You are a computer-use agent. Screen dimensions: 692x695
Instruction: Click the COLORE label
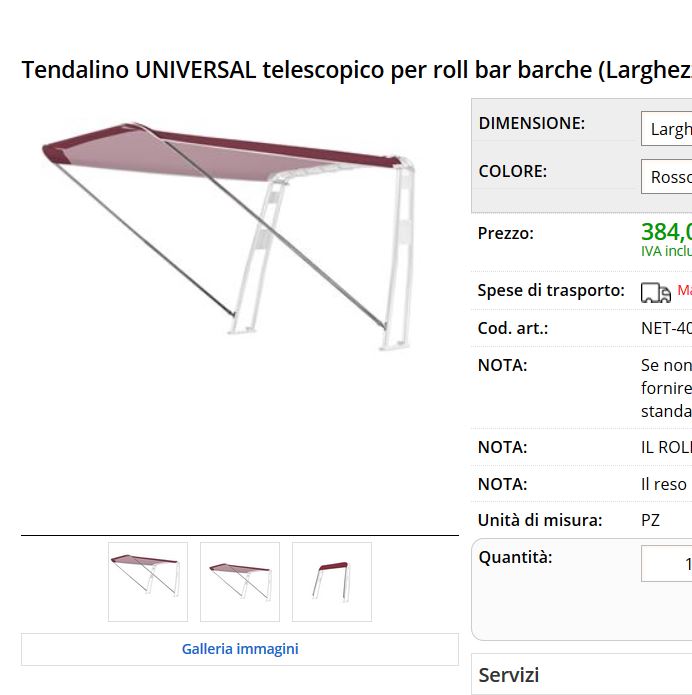coord(512,171)
